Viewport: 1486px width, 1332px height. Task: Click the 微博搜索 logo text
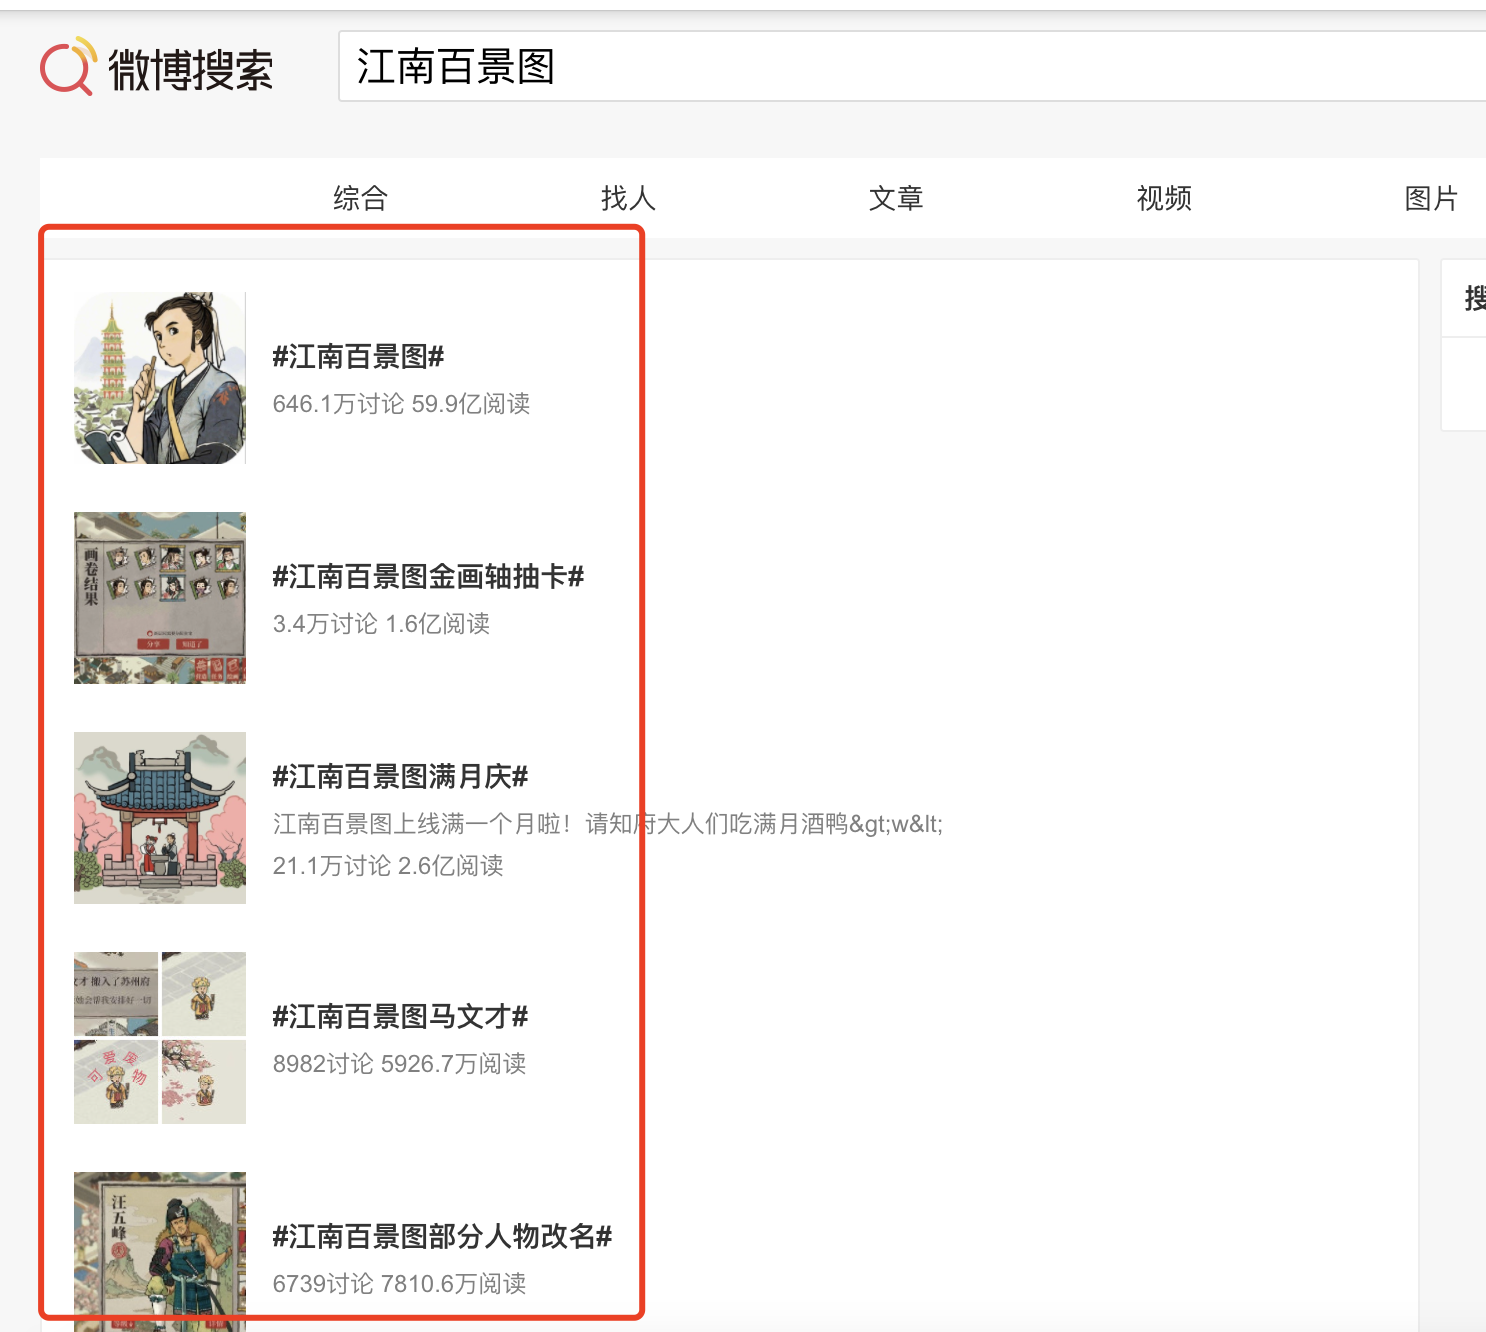pos(191,70)
